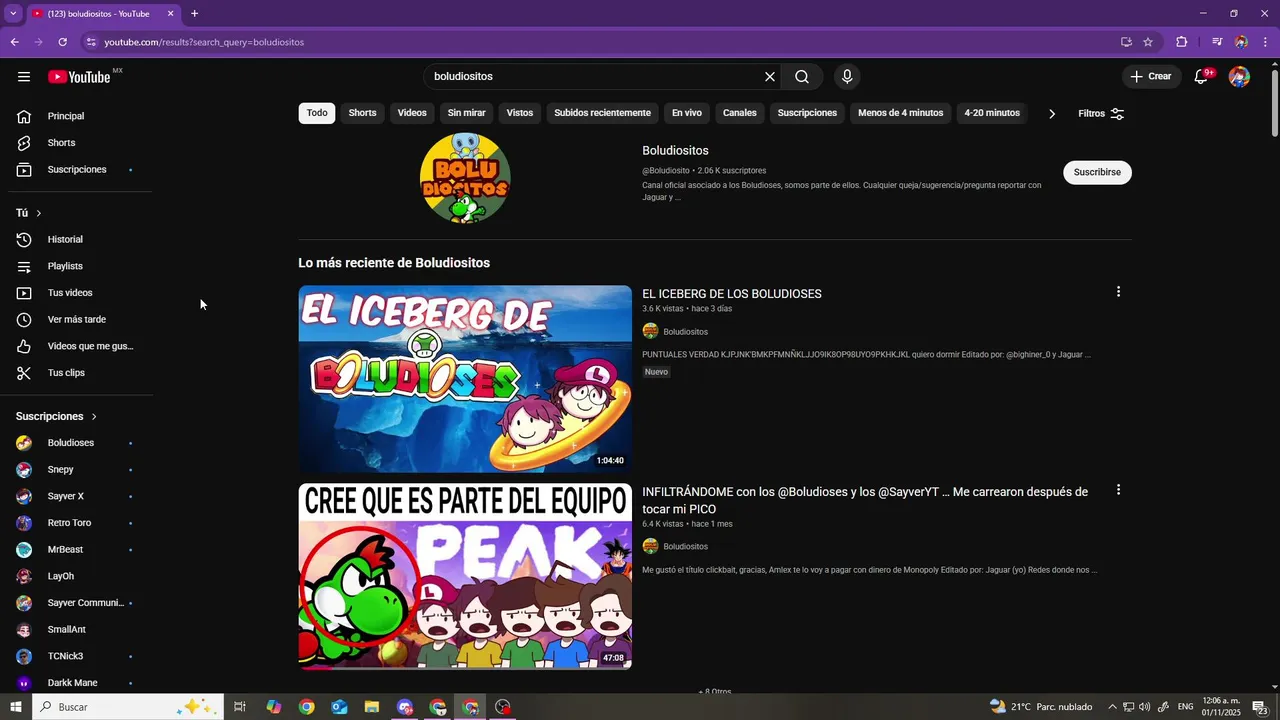1280x720 pixels.
Task: Select the Subidos recientemente filter chip
Action: click(602, 113)
